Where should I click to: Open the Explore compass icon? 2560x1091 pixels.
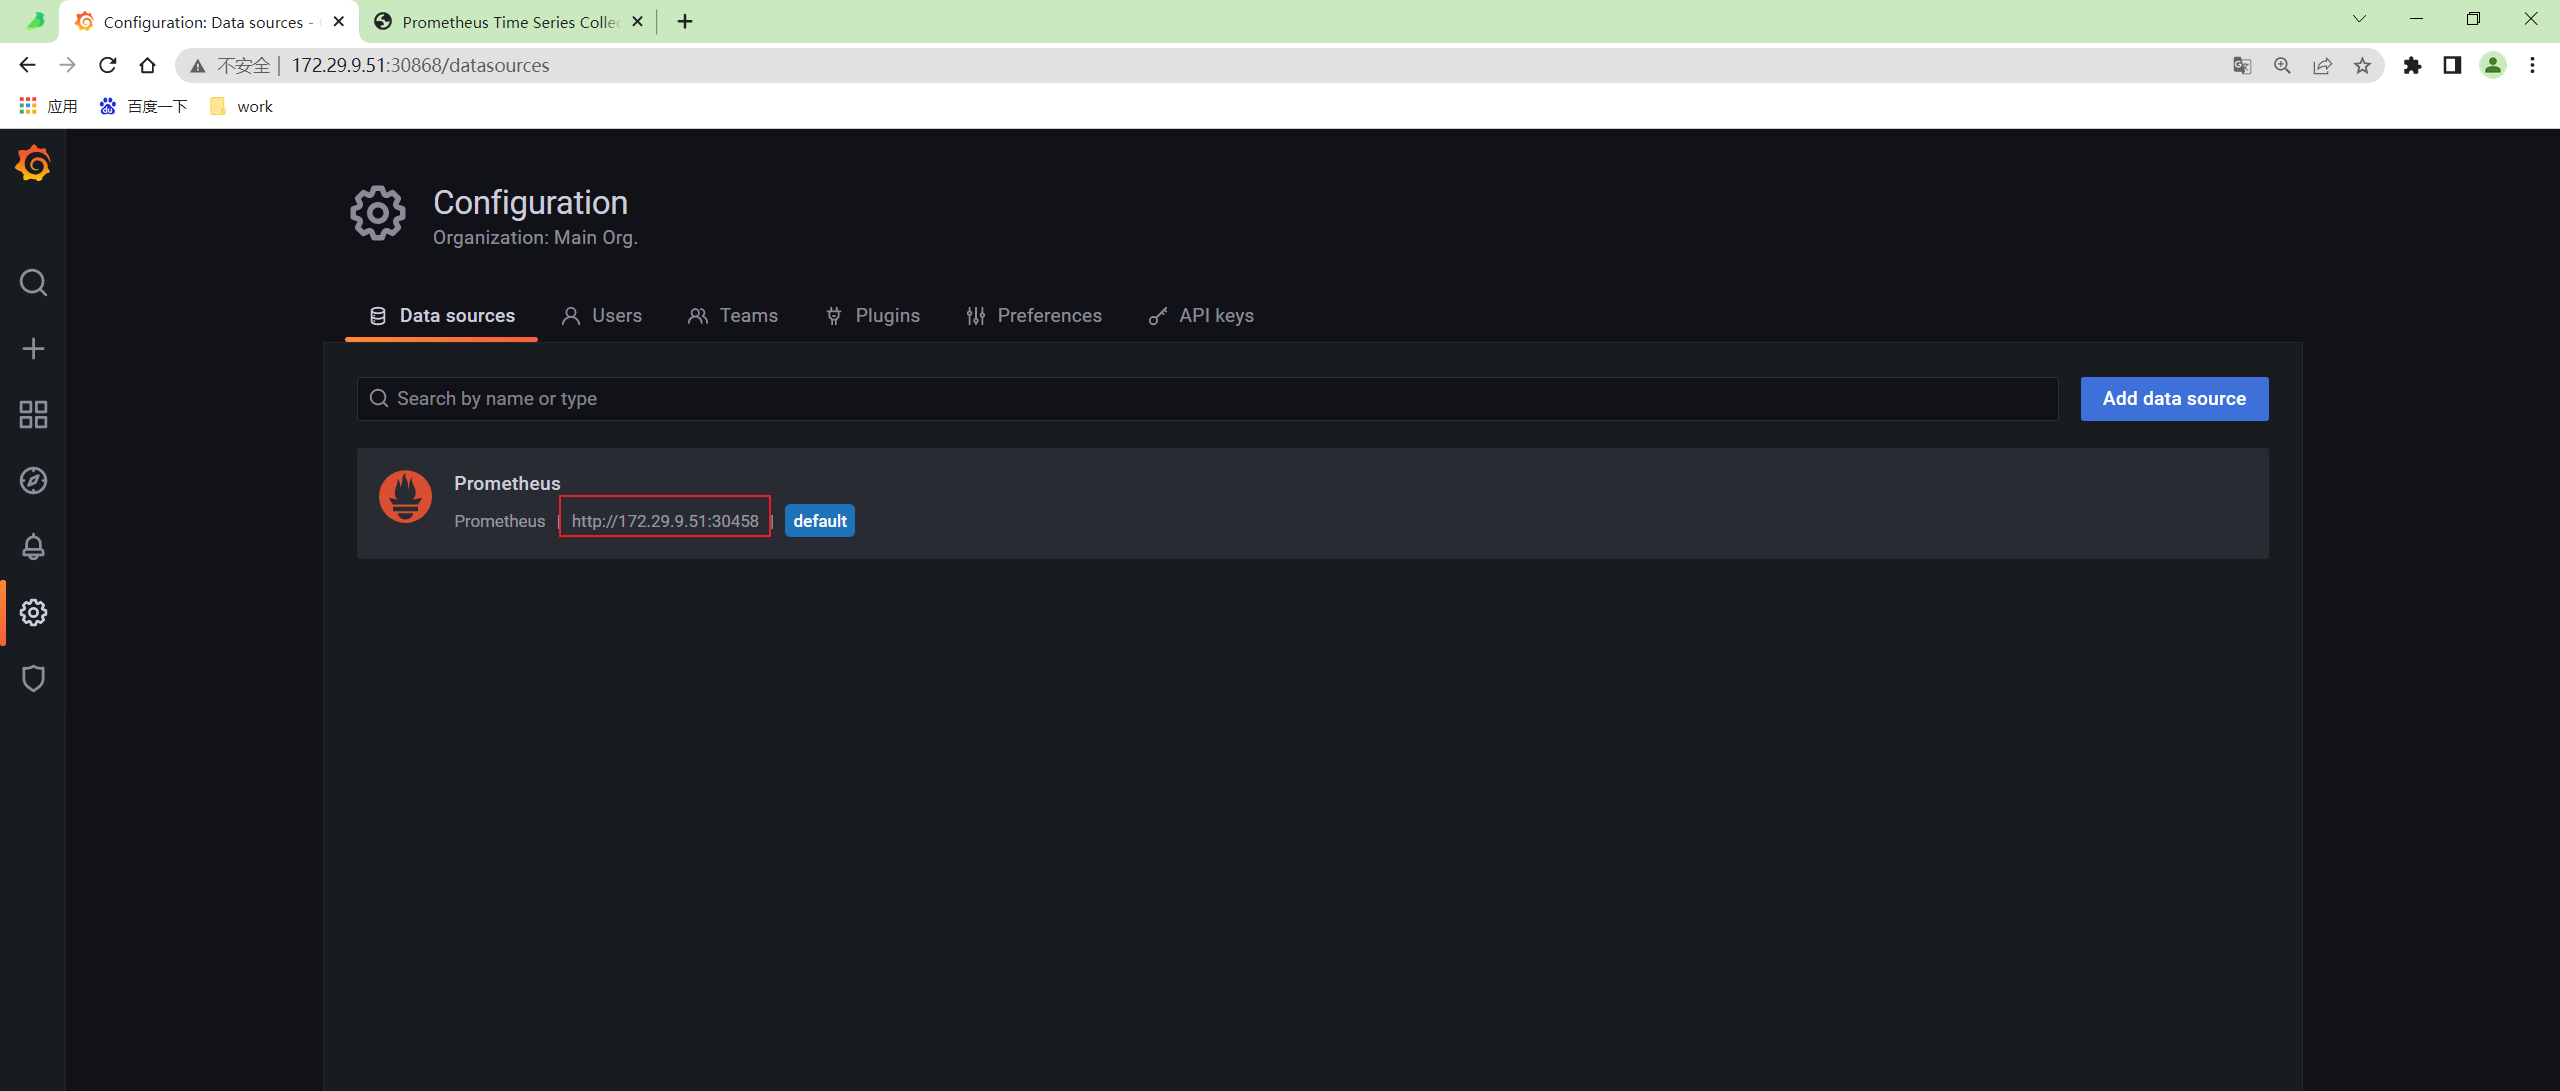(x=33, y=481)
